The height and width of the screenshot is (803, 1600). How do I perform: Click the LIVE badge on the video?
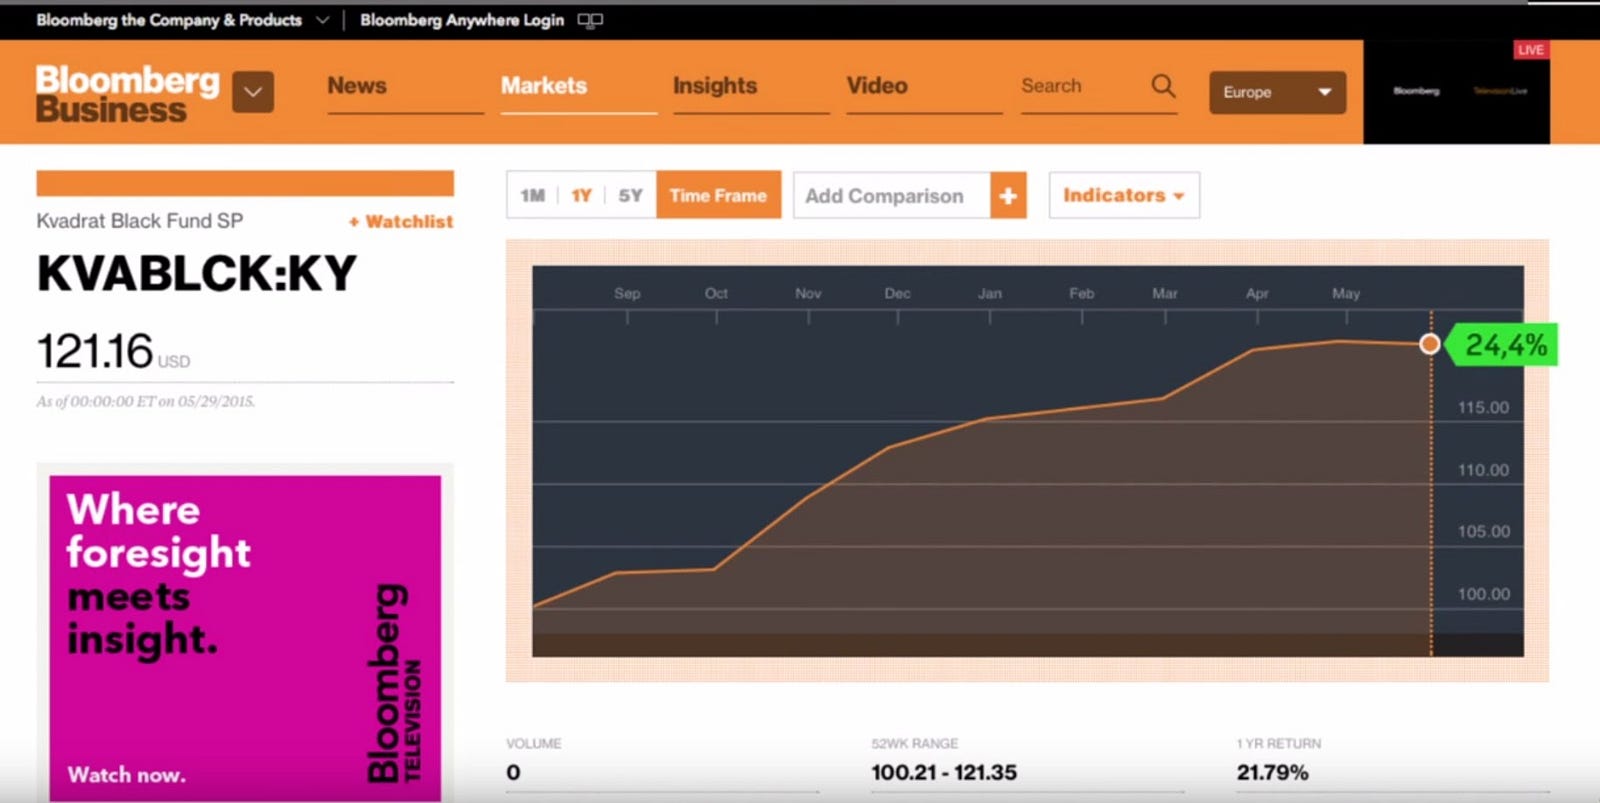coord(1530,50)
